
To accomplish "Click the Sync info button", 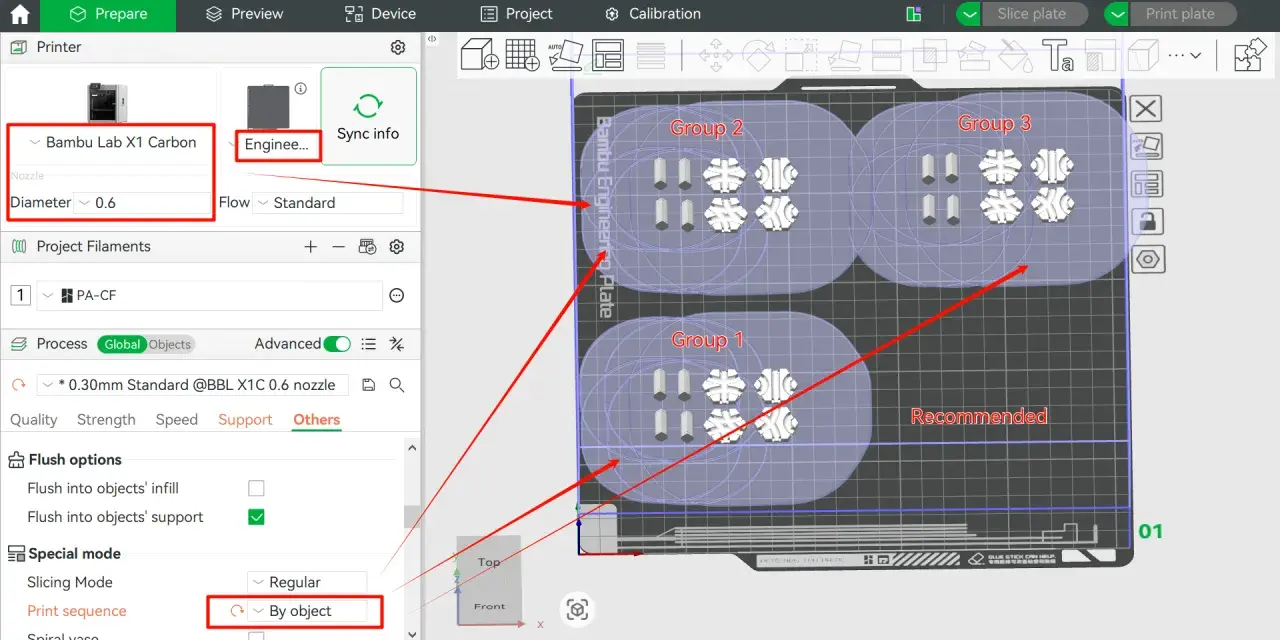I will coord(368,116).
